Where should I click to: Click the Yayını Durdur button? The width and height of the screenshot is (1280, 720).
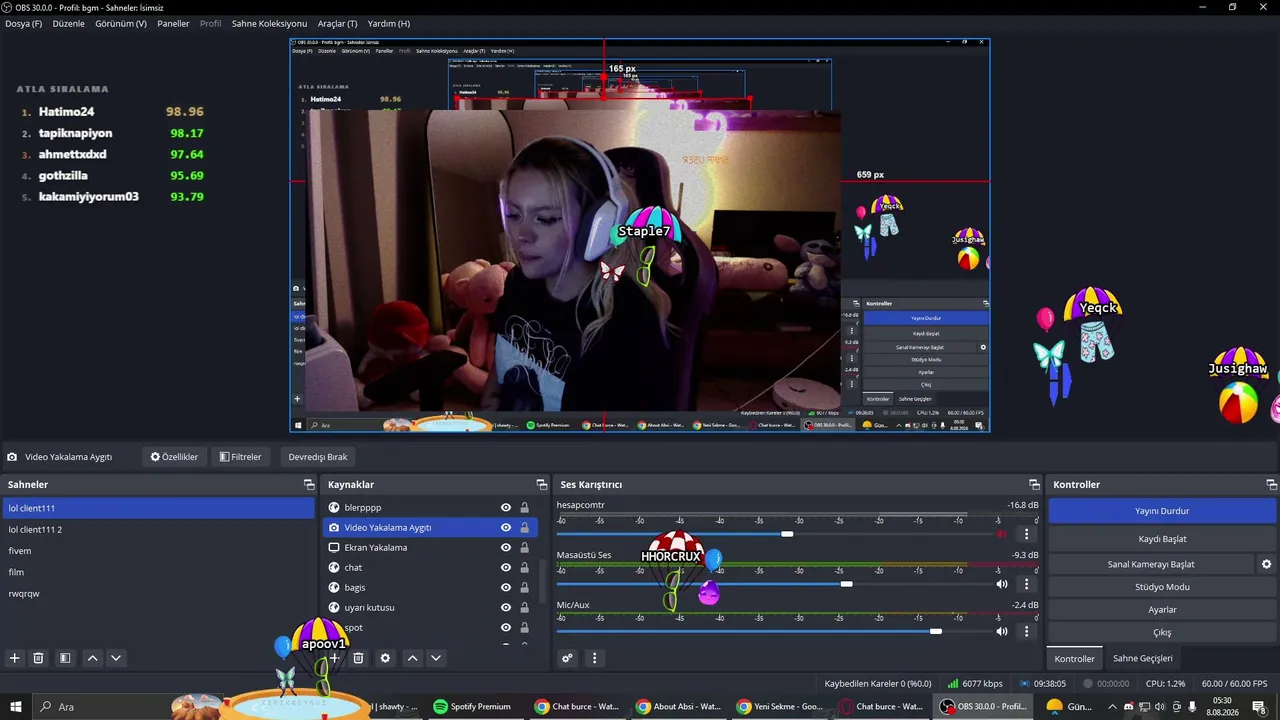coord(1162,511)
